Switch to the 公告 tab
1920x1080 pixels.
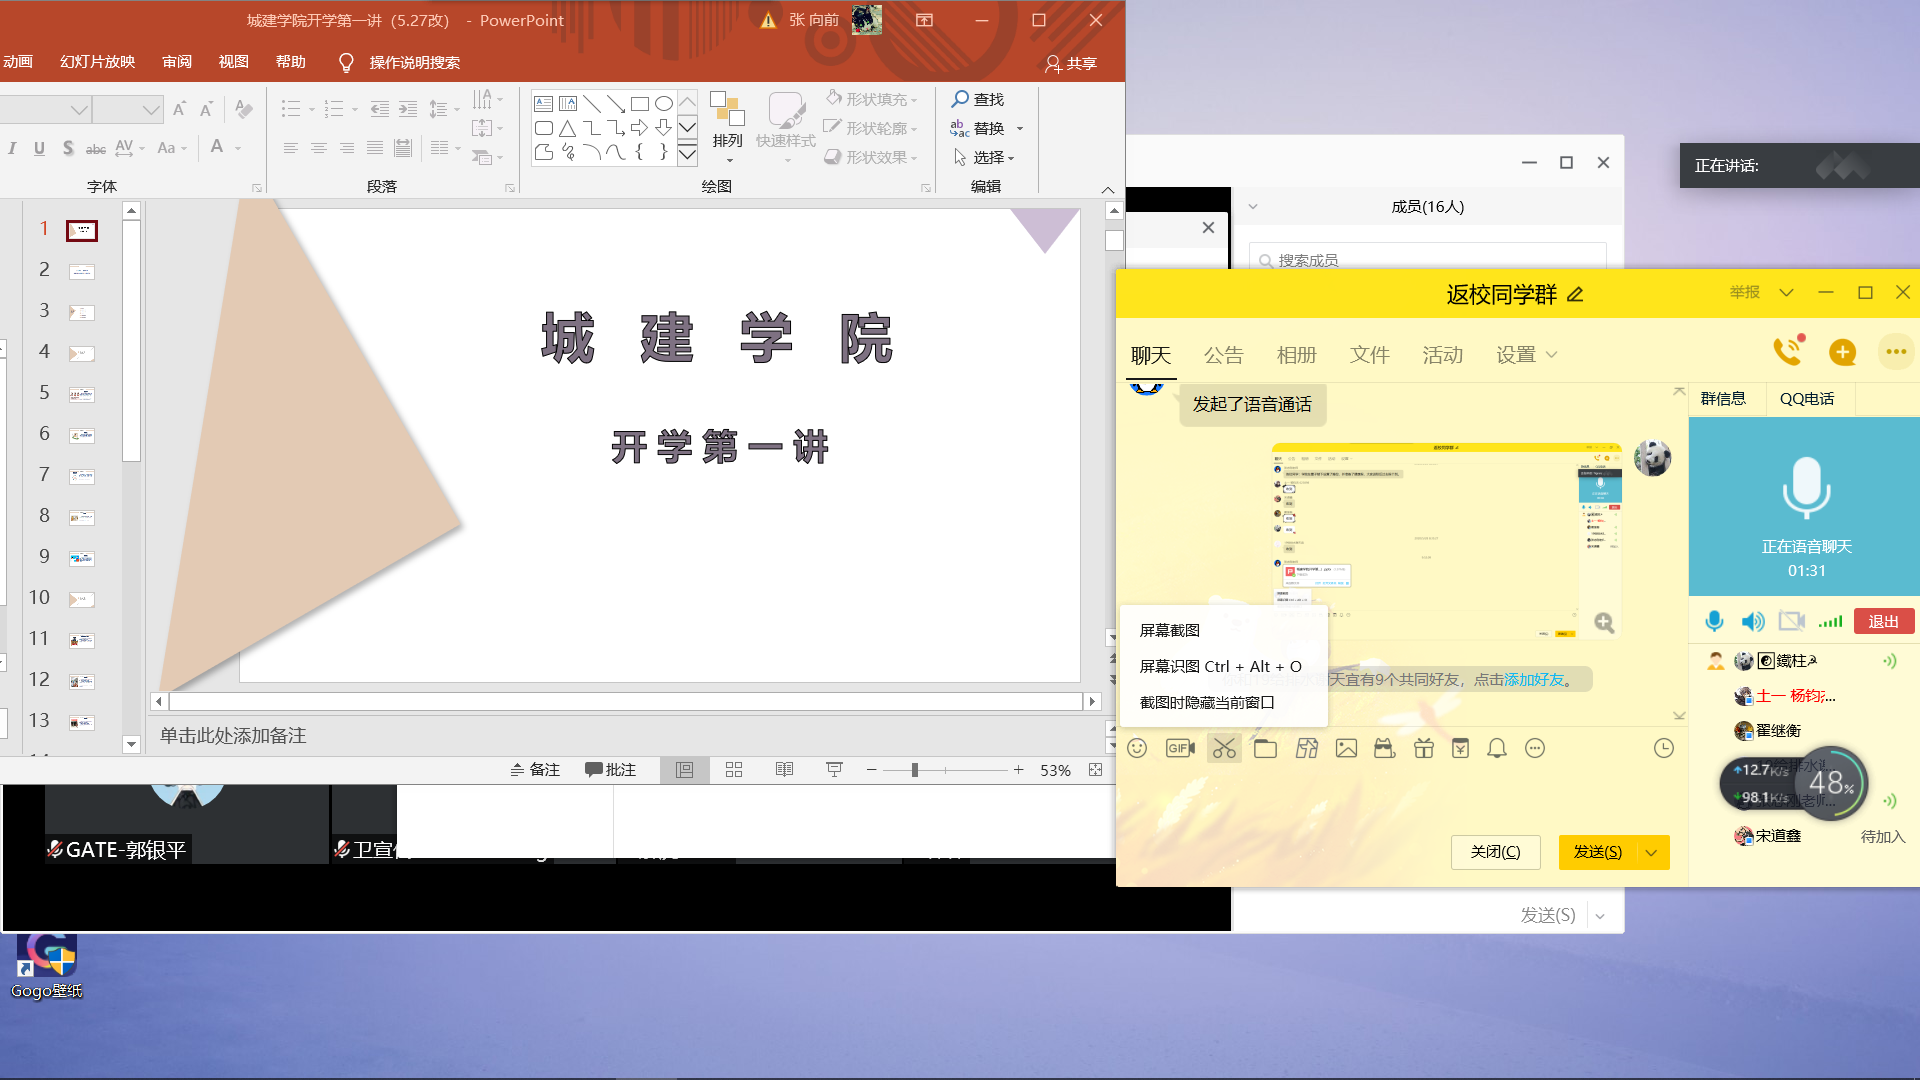1223,355
